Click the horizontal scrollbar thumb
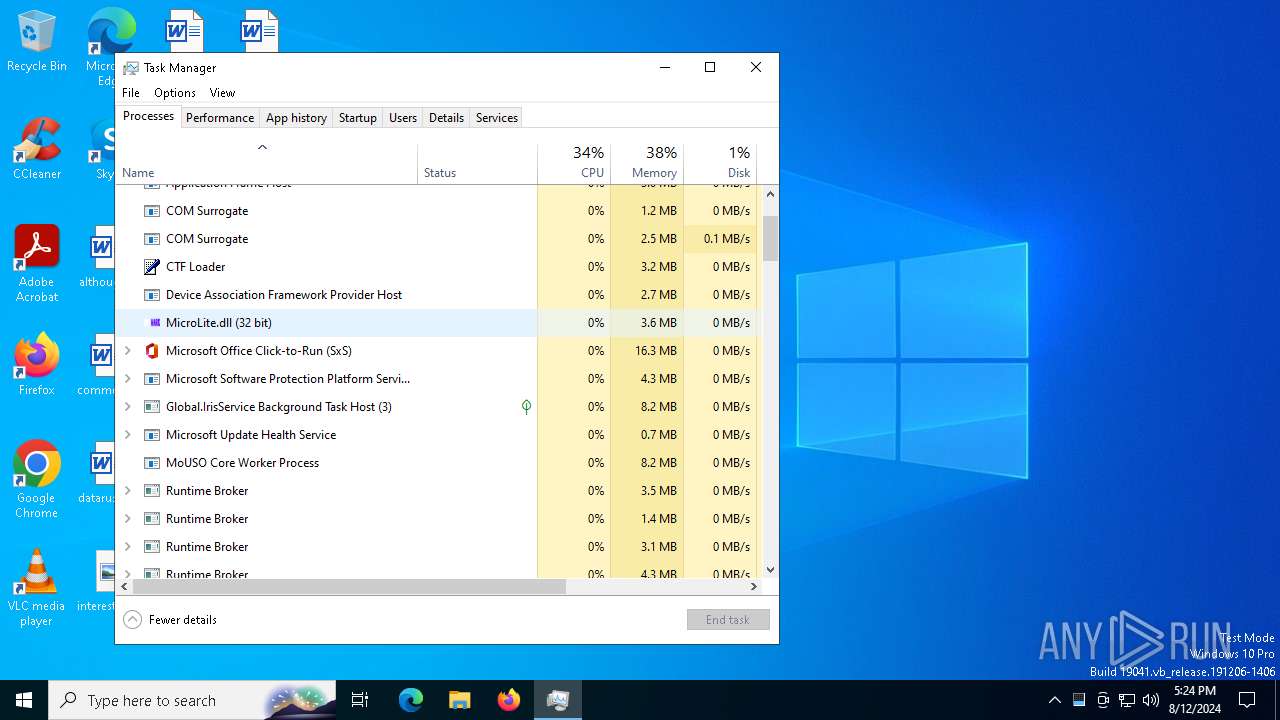The width and height of the screenshot is (1280, 720). pos(349,587)
